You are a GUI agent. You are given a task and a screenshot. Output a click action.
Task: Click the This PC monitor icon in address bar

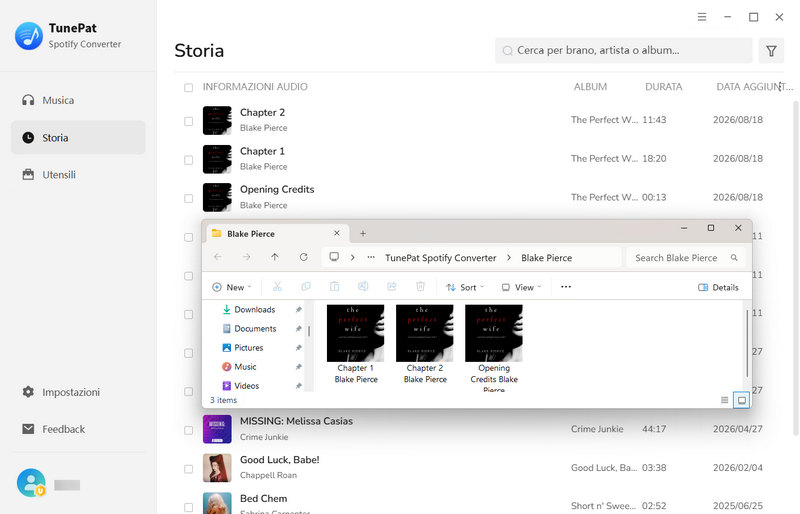click(x=334, y=257)
